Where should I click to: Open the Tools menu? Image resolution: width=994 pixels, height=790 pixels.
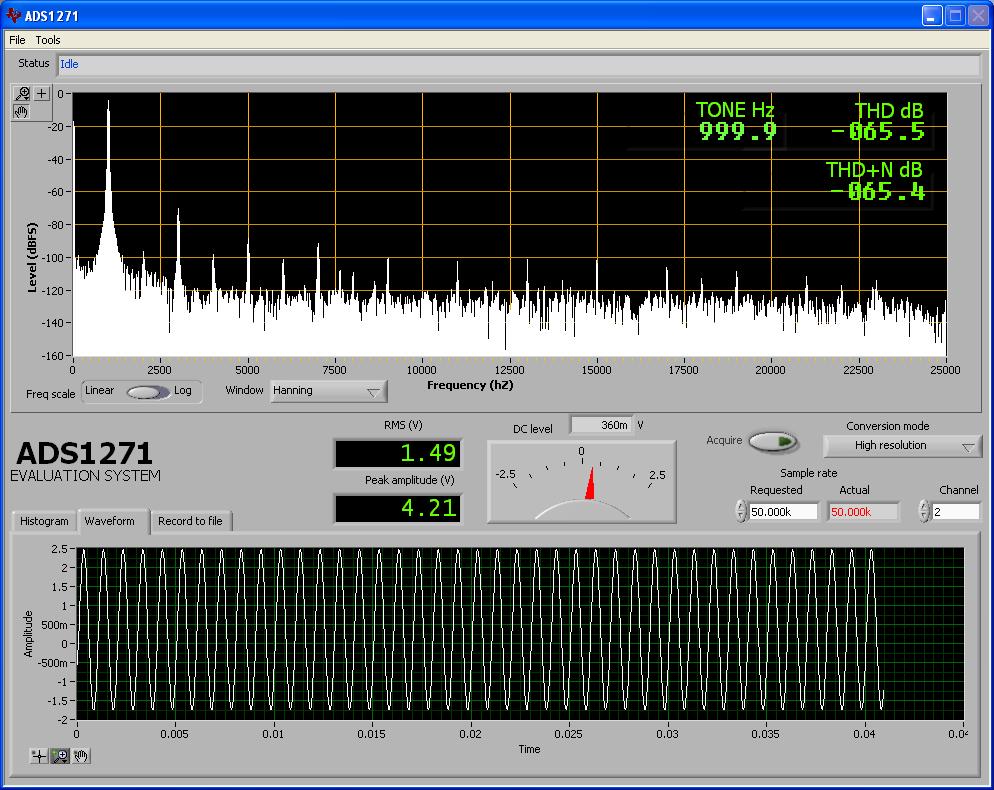point(47,40)
